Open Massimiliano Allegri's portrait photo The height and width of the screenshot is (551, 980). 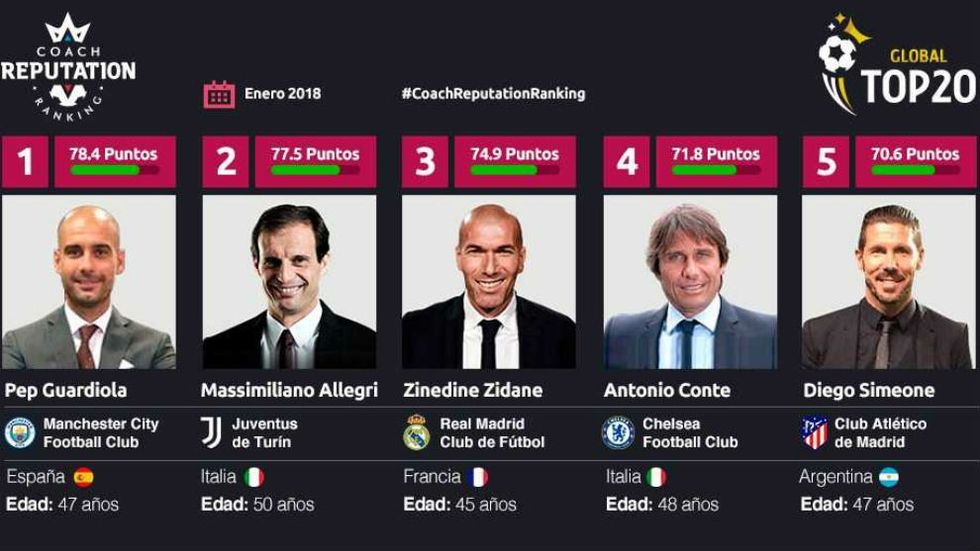pos(289,282)
